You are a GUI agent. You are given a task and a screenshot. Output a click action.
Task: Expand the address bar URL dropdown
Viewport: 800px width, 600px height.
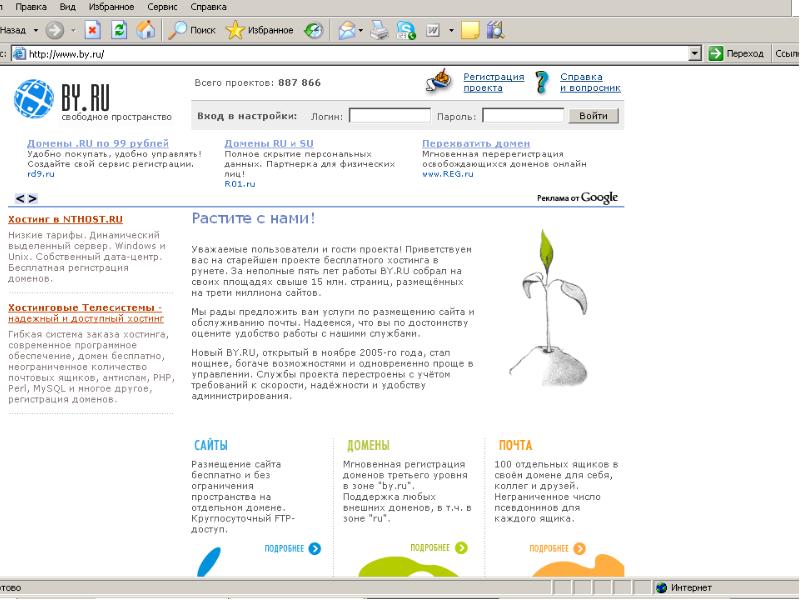tap(695, 53)
